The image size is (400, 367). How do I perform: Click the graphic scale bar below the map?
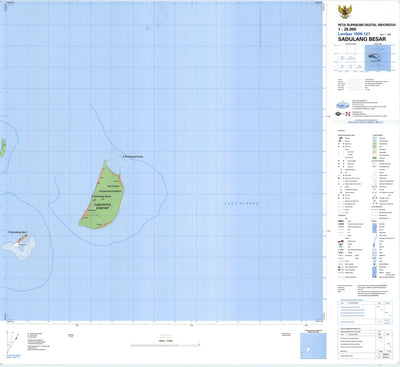pos(165,345)
